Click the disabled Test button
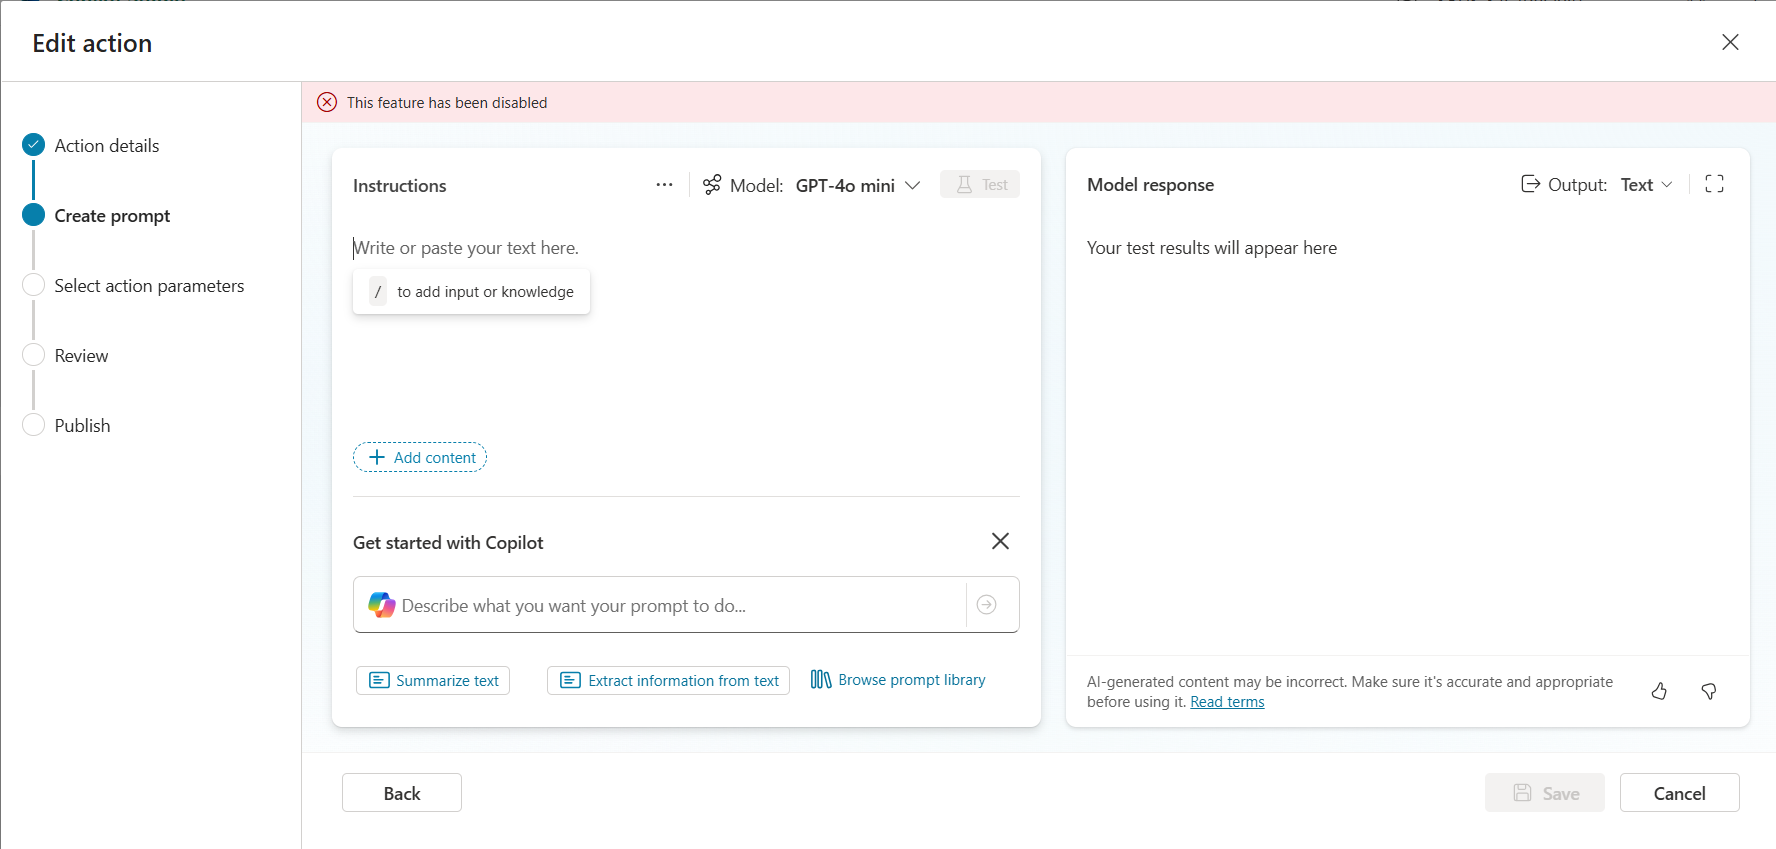The image size is (1776, 849). coord(980,184)
